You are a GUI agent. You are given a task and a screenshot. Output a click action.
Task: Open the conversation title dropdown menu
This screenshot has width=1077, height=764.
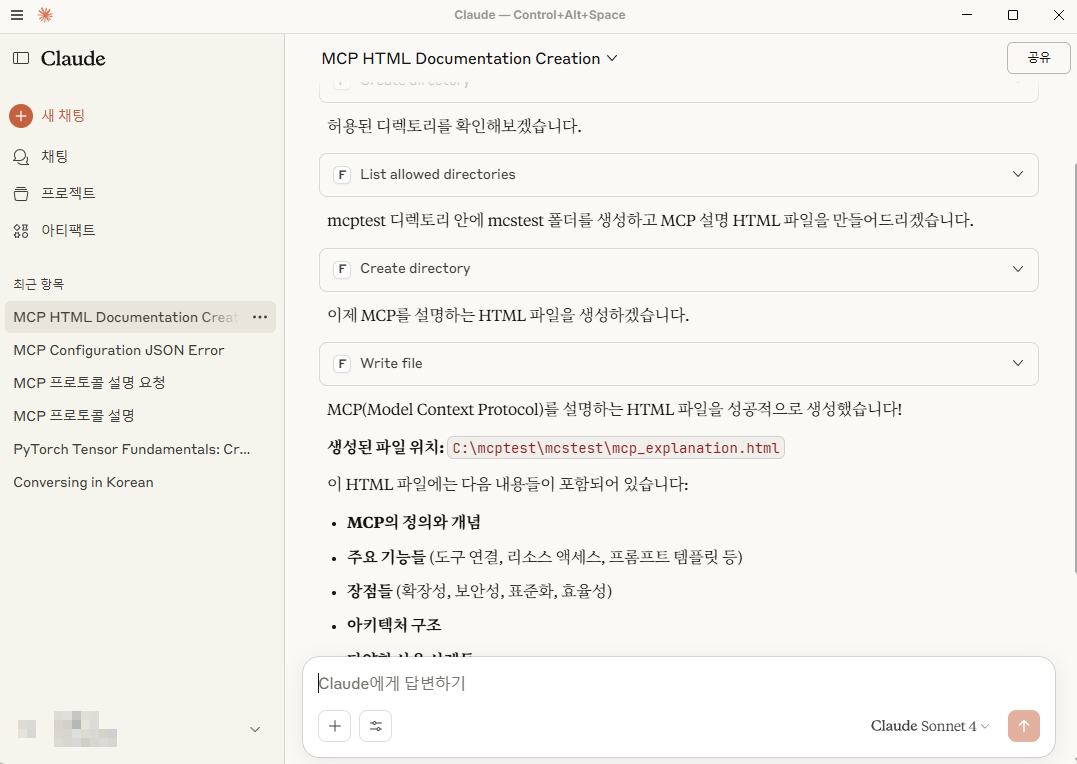click(470, 58)
